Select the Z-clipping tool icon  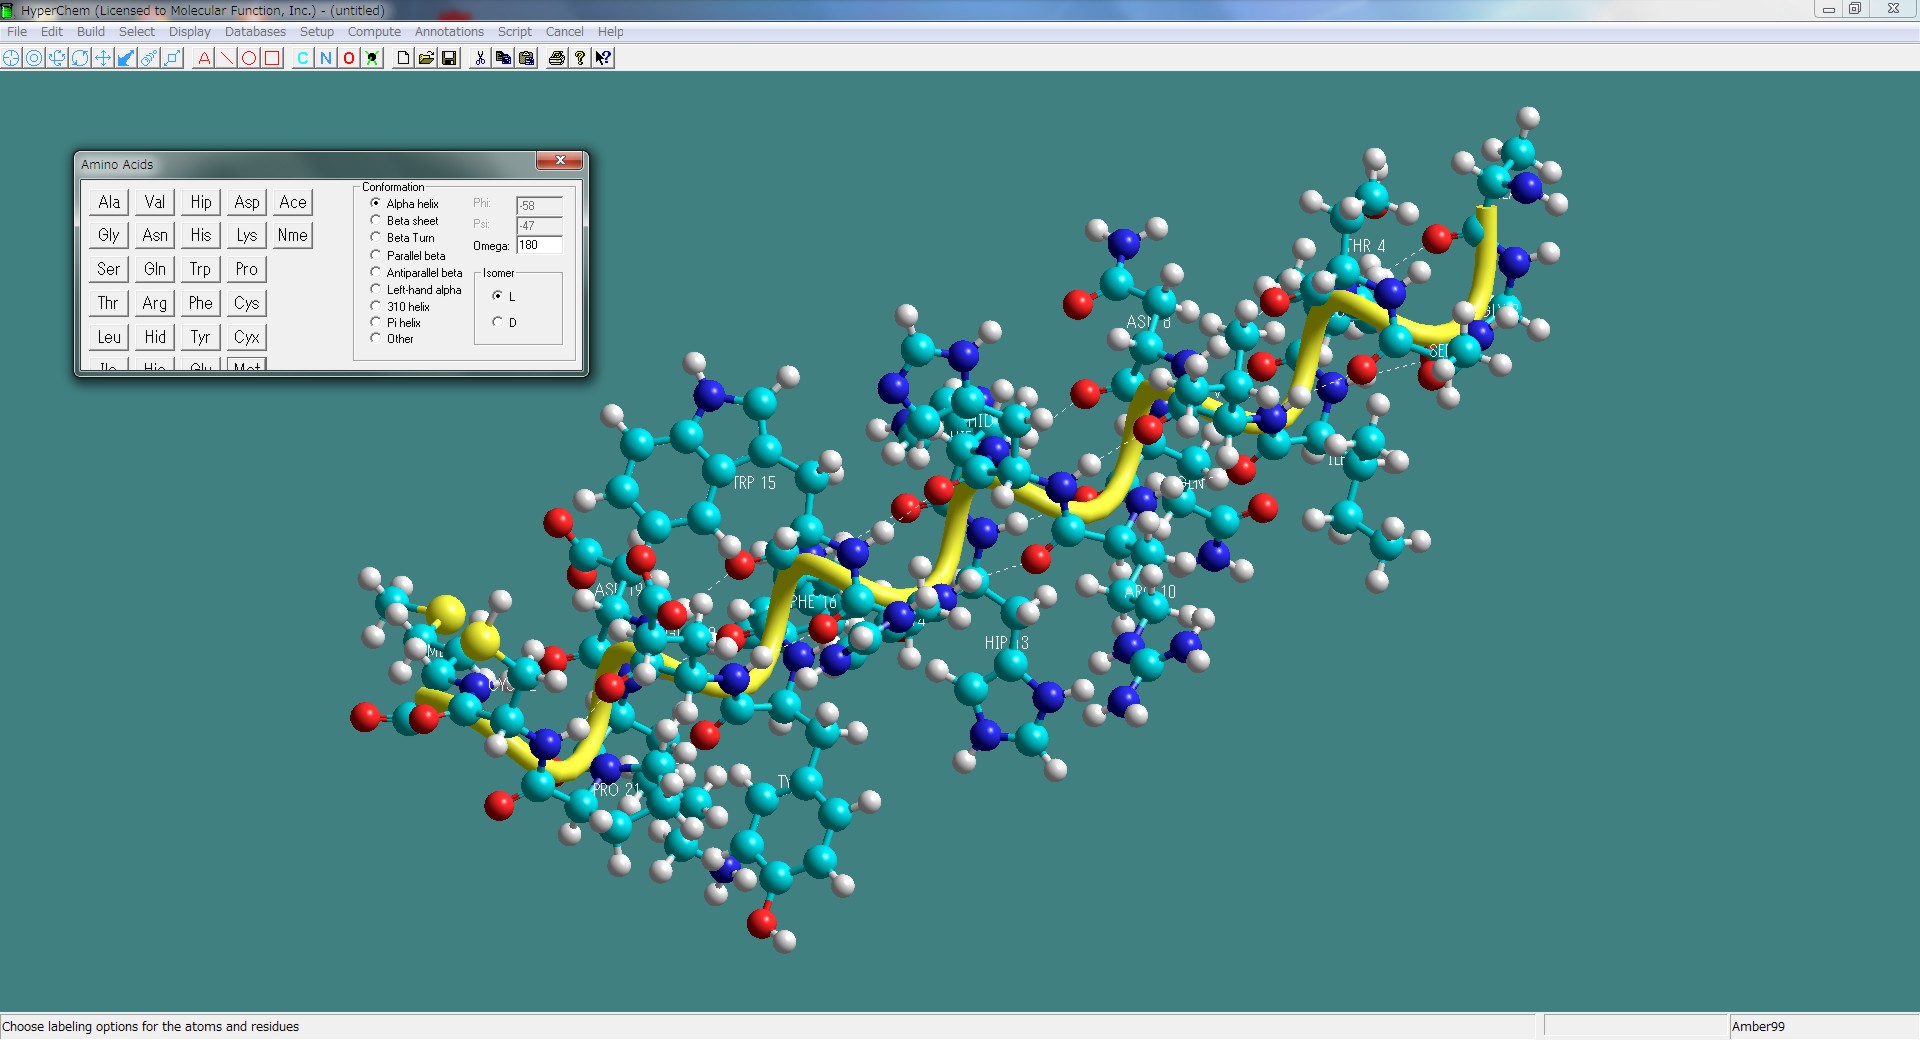pos(172,58)
